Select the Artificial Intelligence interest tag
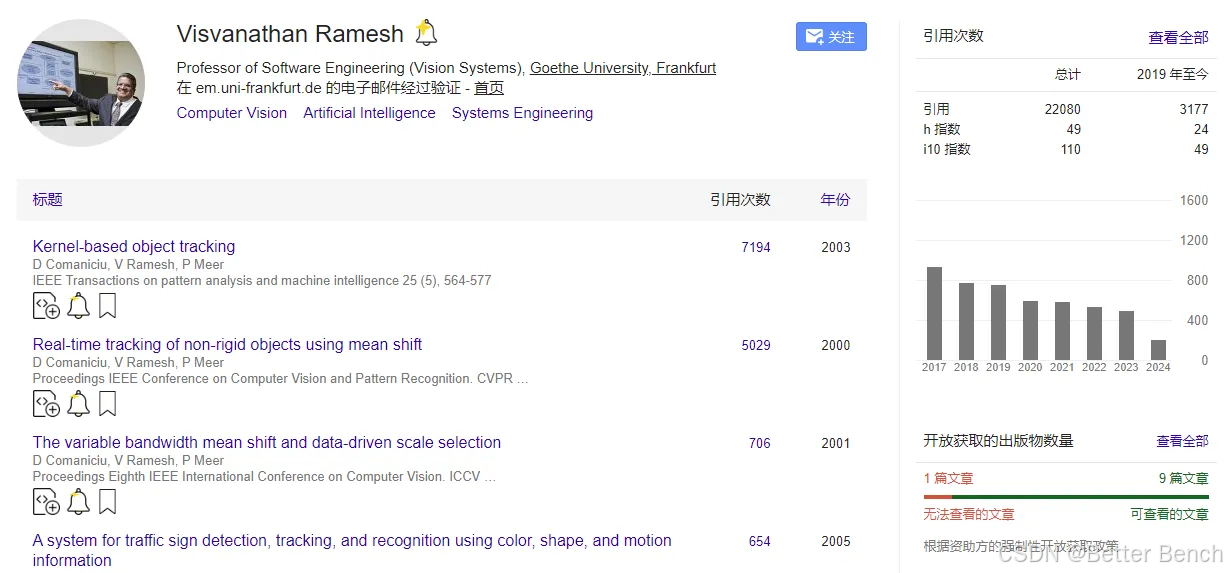Viewport: 1227px width, 573px height. click(x=370, y=113)
